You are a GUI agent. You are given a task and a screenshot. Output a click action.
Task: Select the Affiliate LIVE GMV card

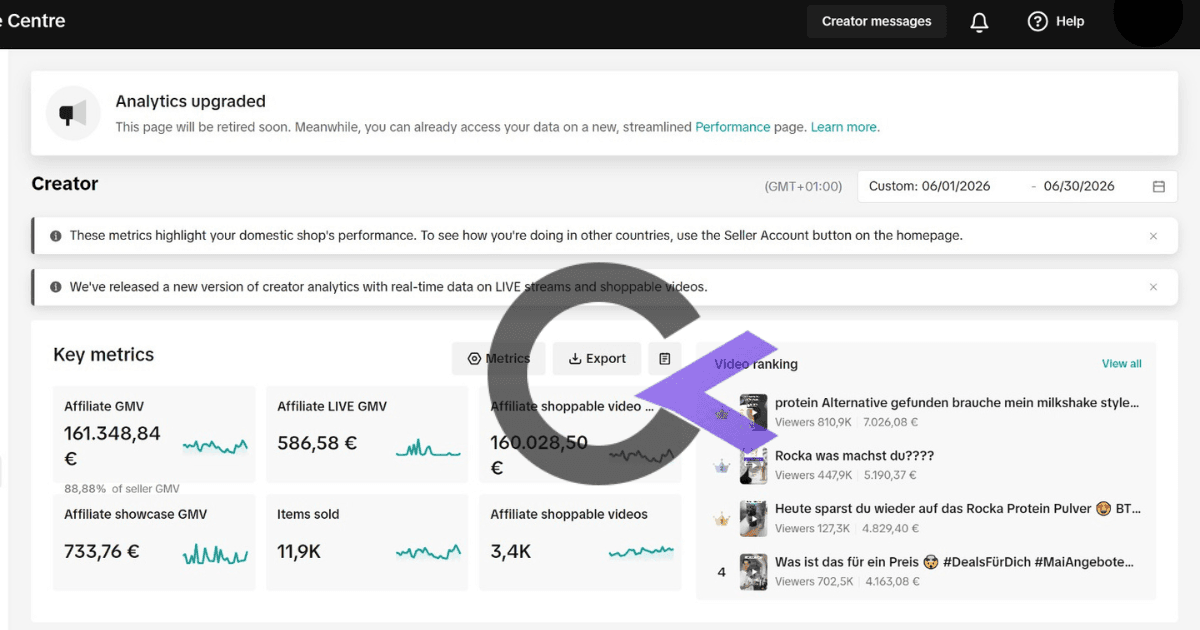pyautogui.click(x=367, y=435)
